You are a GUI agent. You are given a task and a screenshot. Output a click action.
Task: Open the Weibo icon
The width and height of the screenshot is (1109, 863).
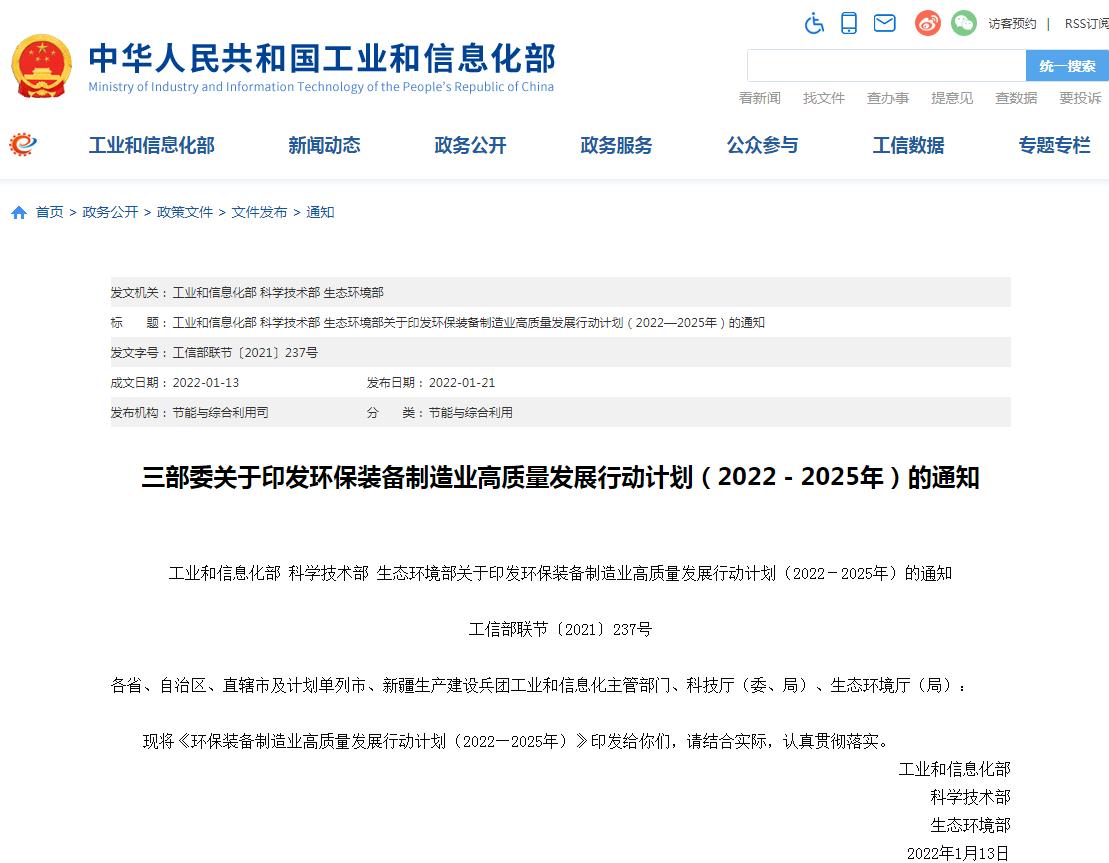(x=928, y=23)
